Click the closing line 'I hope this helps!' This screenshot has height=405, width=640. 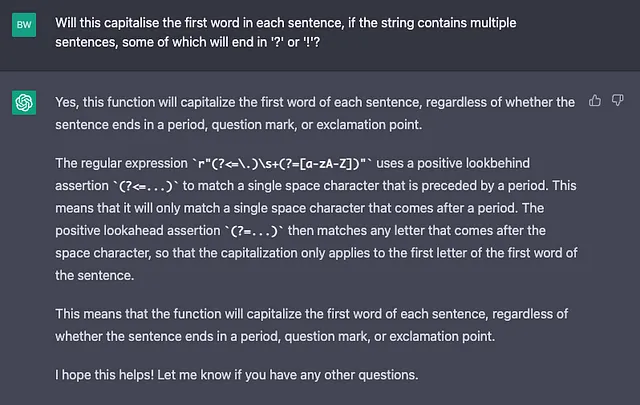tap(237, 375)
